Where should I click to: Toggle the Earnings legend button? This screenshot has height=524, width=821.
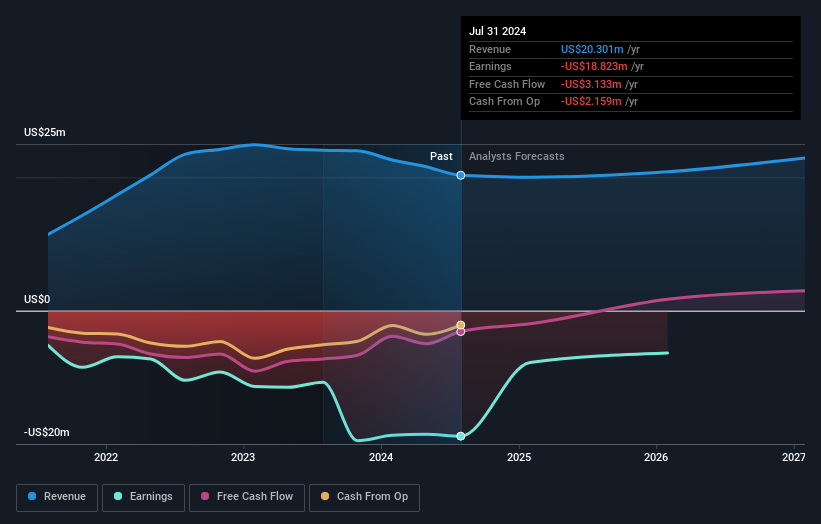(143, 497)
